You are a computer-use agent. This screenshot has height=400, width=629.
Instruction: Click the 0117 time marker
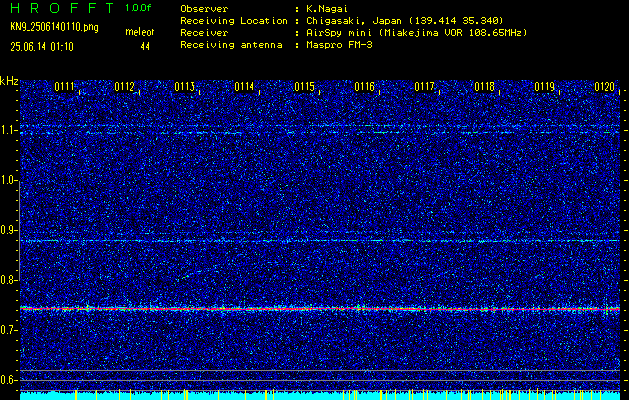coord(424,87)
